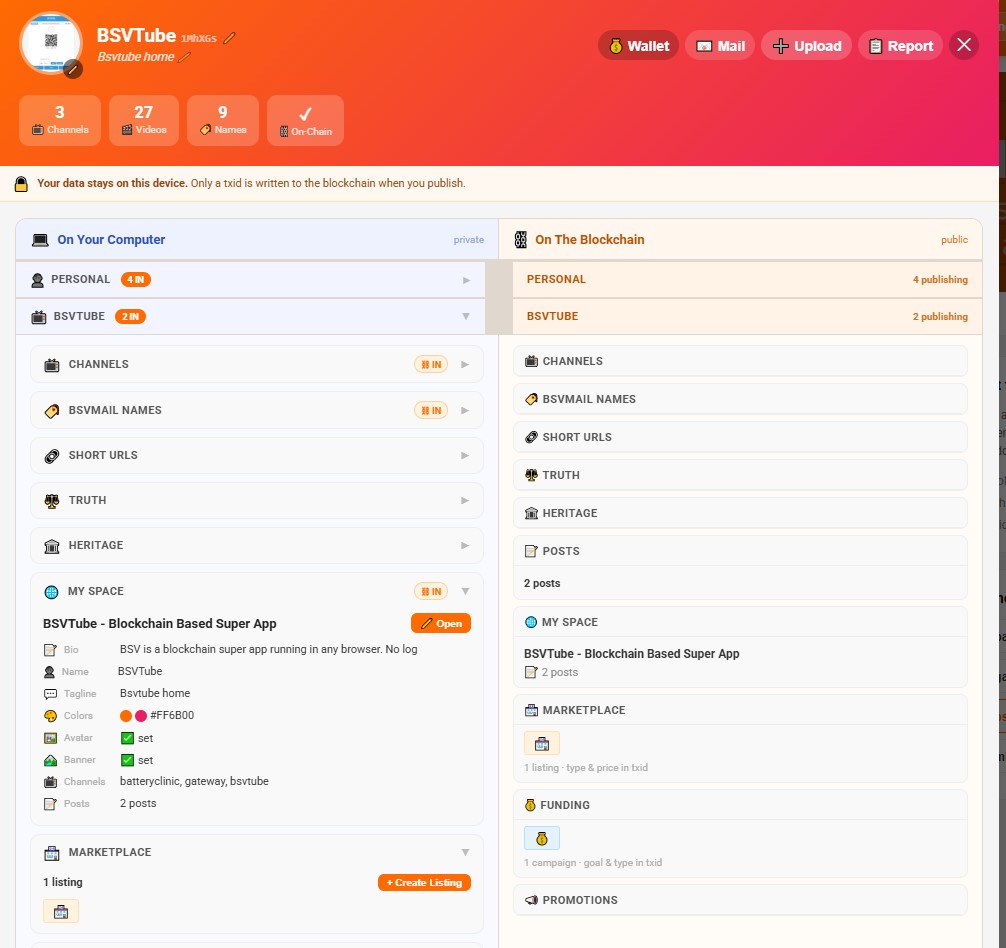This screenshot has width=1006, height=948.
Task: Click the scales icon on blockchain TRUTH row
Action: click(x=531, y=475)
